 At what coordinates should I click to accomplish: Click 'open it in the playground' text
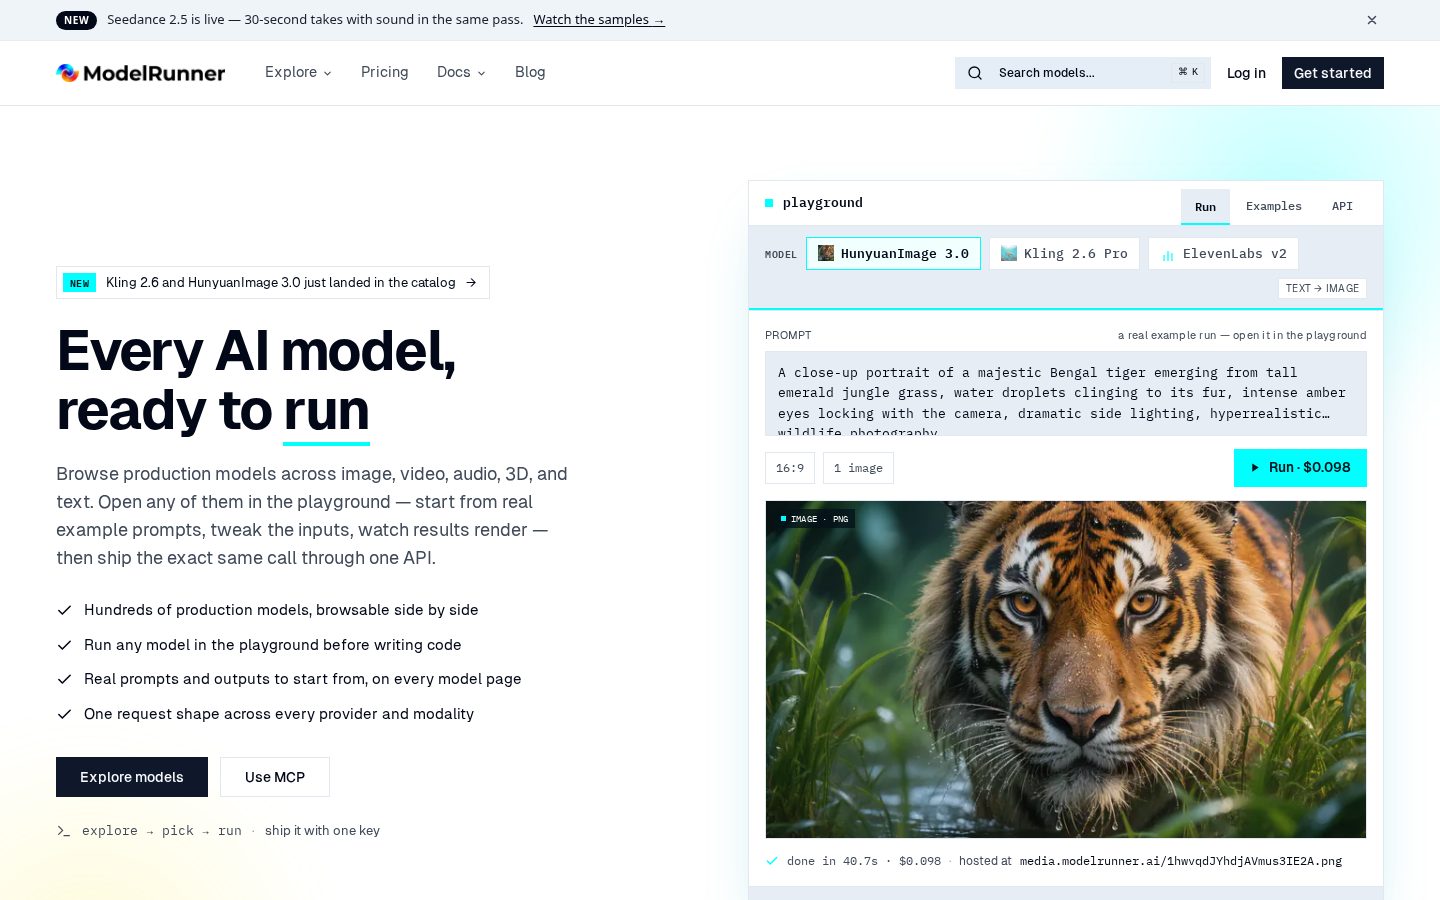pos(1299,335)
